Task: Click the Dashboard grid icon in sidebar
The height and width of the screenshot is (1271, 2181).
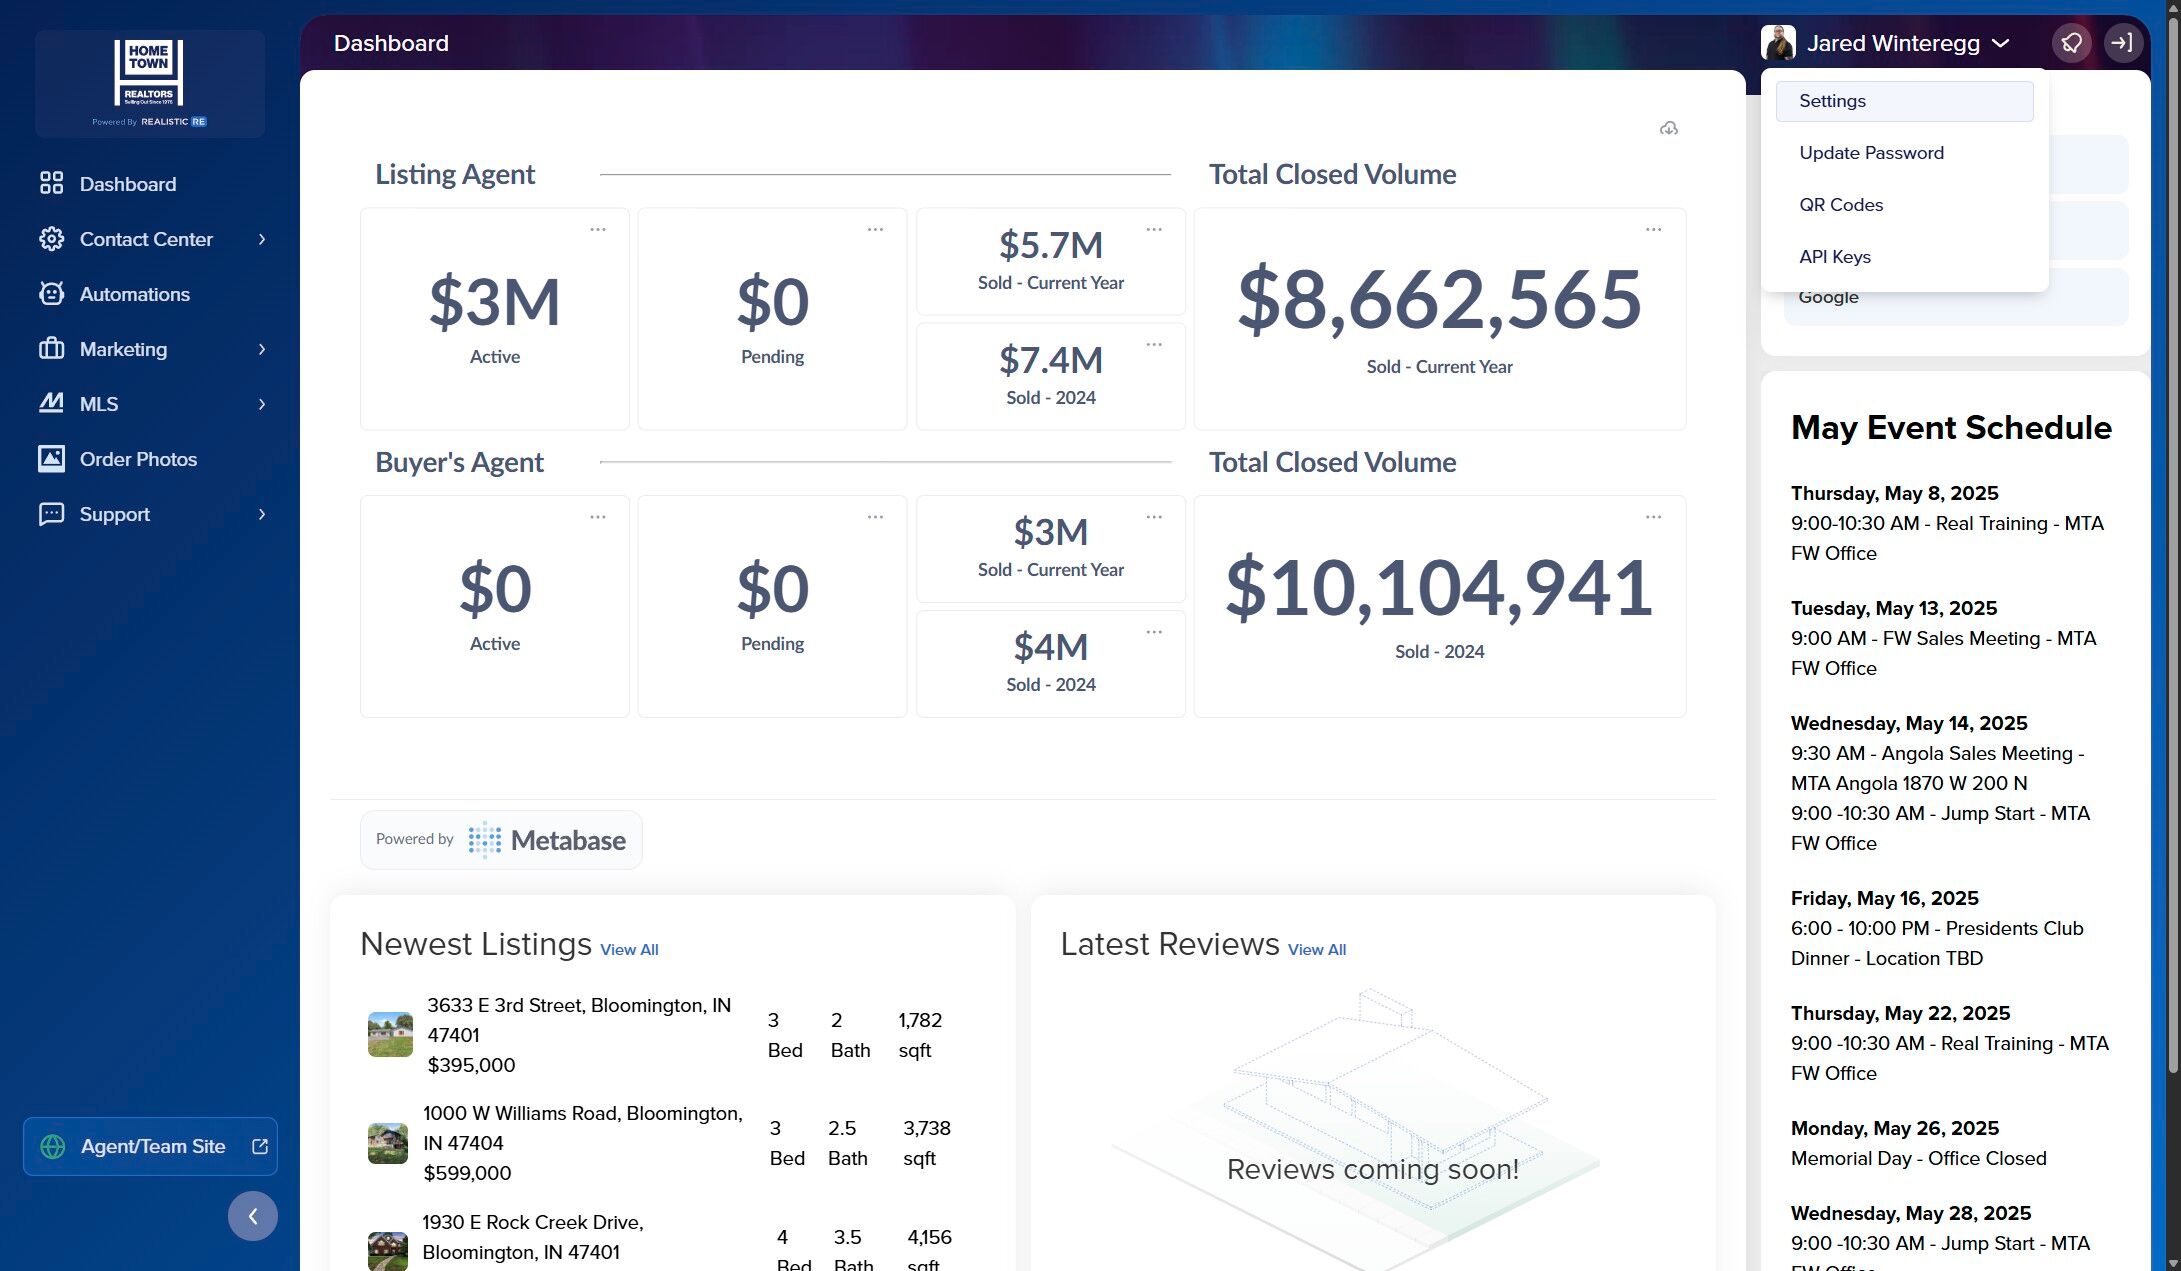Action: [x=51, y=183]
